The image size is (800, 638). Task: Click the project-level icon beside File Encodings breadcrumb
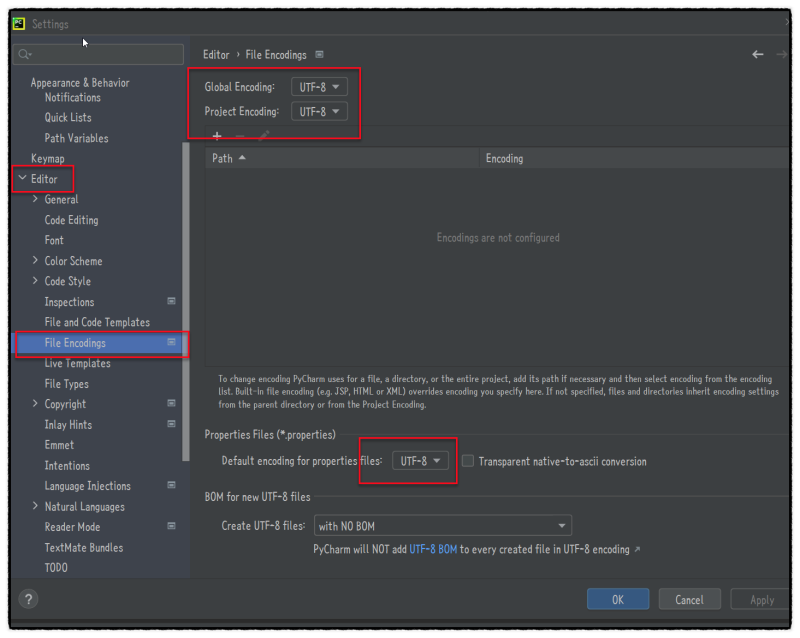pos(319,55)
